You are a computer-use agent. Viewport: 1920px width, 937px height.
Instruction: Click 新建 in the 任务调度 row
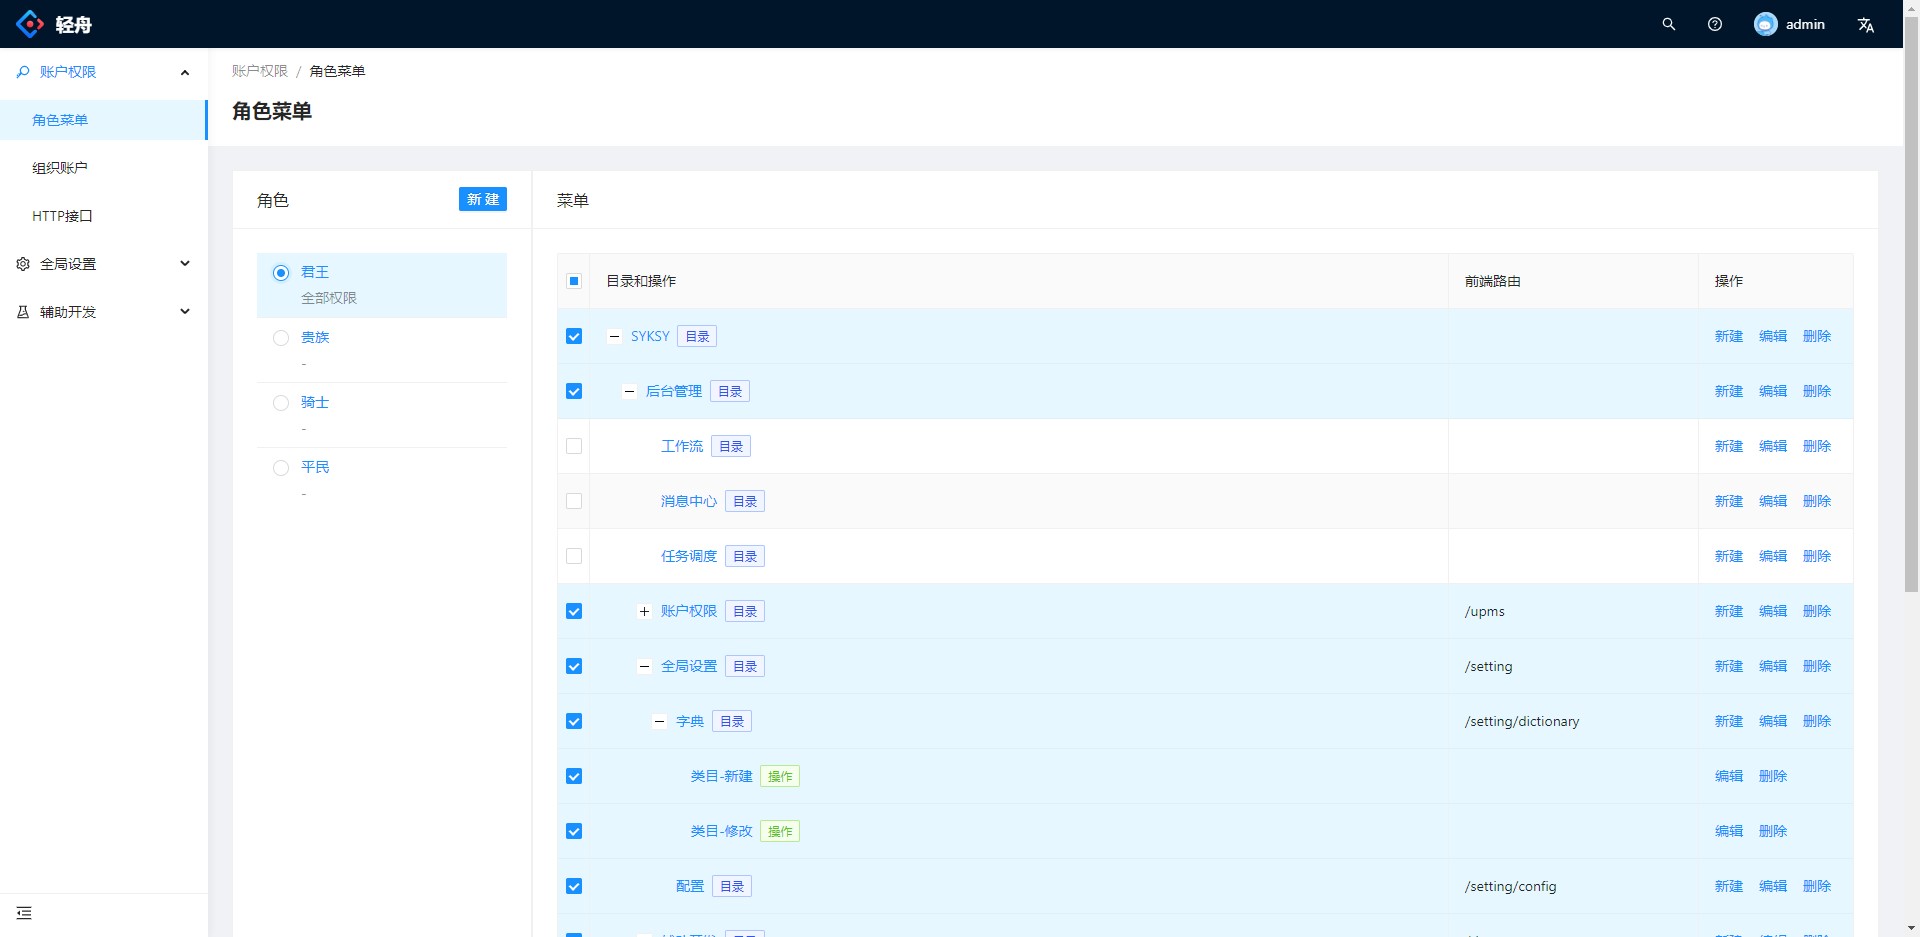(x=1729, y=556)
